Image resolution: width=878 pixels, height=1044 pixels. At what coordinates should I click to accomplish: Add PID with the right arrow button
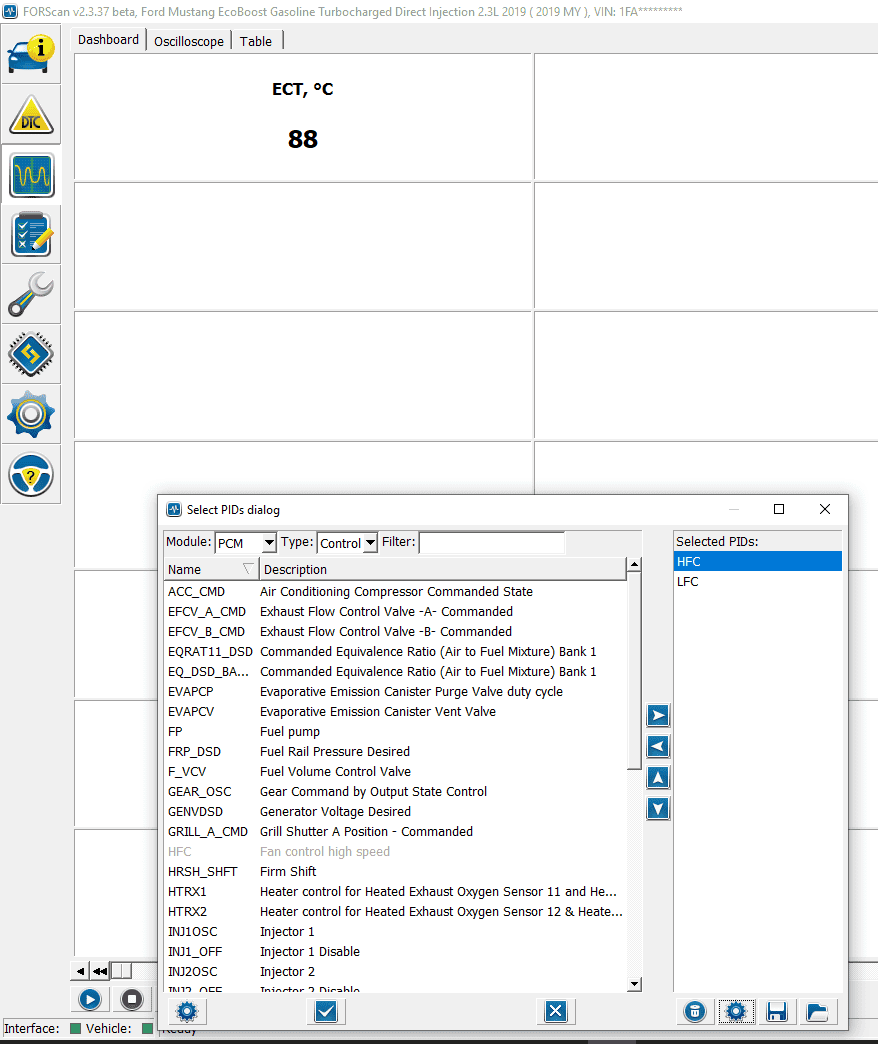[x=658, y=716]
